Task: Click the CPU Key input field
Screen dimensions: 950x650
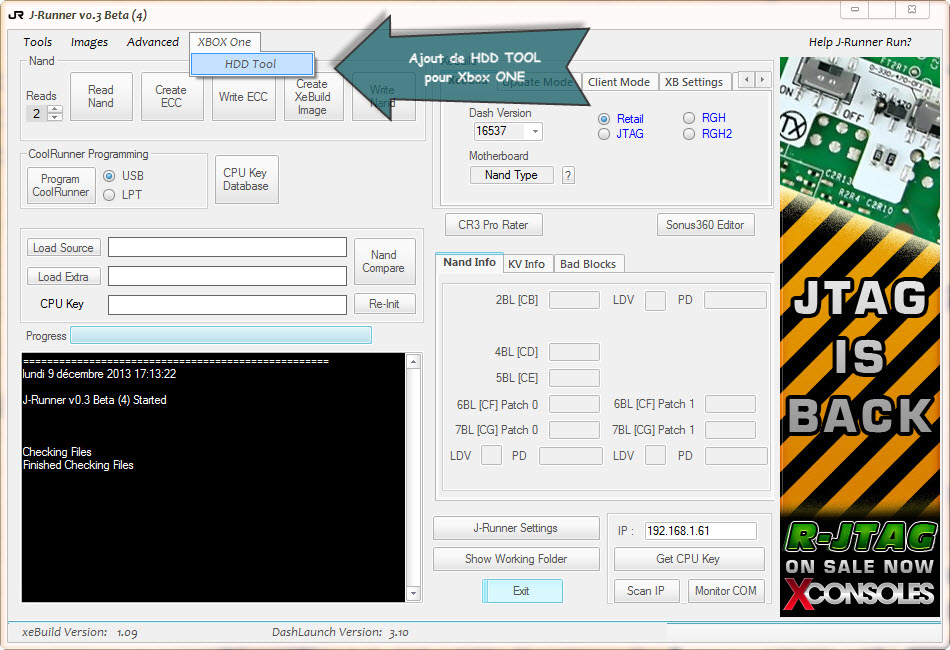Action: click(227, 305)
